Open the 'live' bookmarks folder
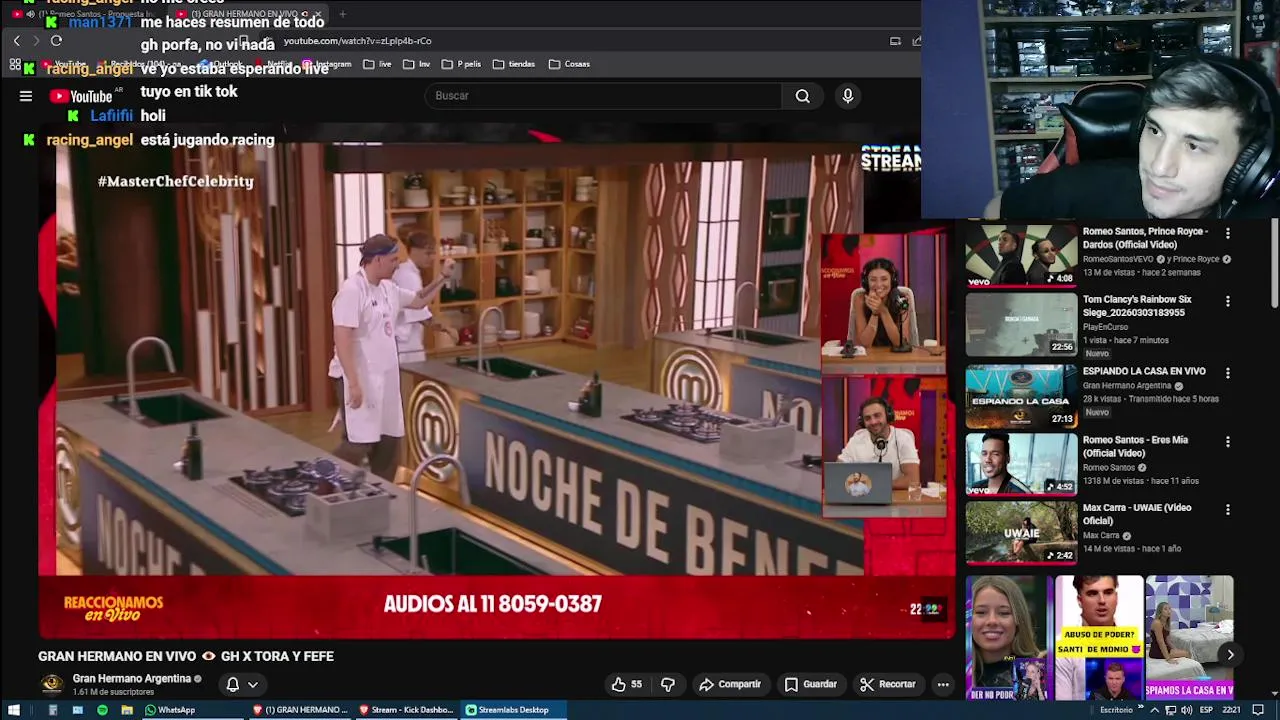Image resolution: width=1280 pixels, height=720 pixels. point(378,64)
